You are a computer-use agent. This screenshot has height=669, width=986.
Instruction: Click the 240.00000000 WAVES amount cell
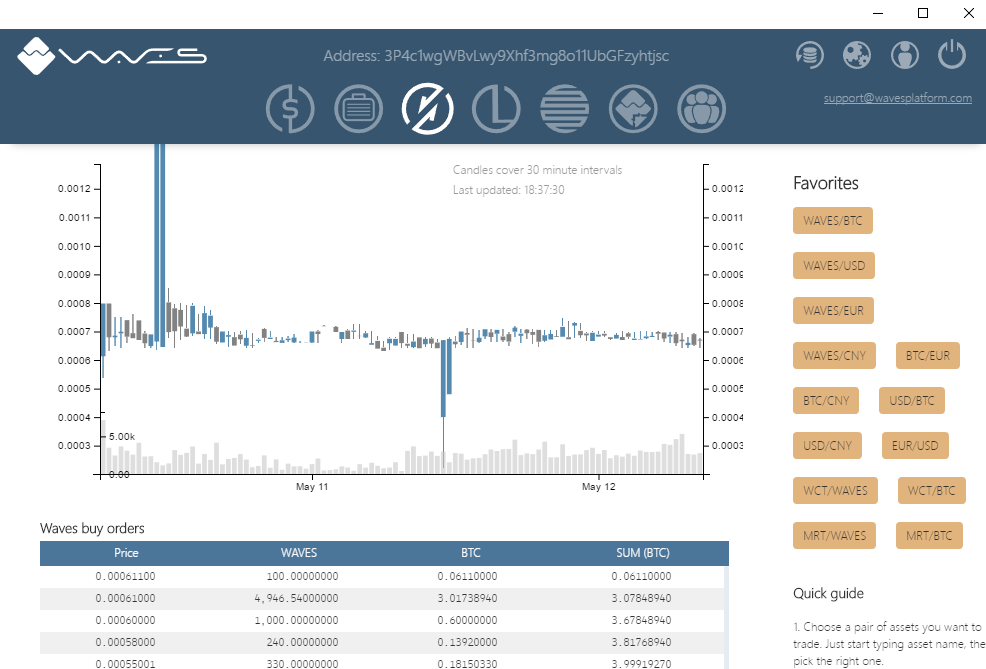[x=302, y=643]
